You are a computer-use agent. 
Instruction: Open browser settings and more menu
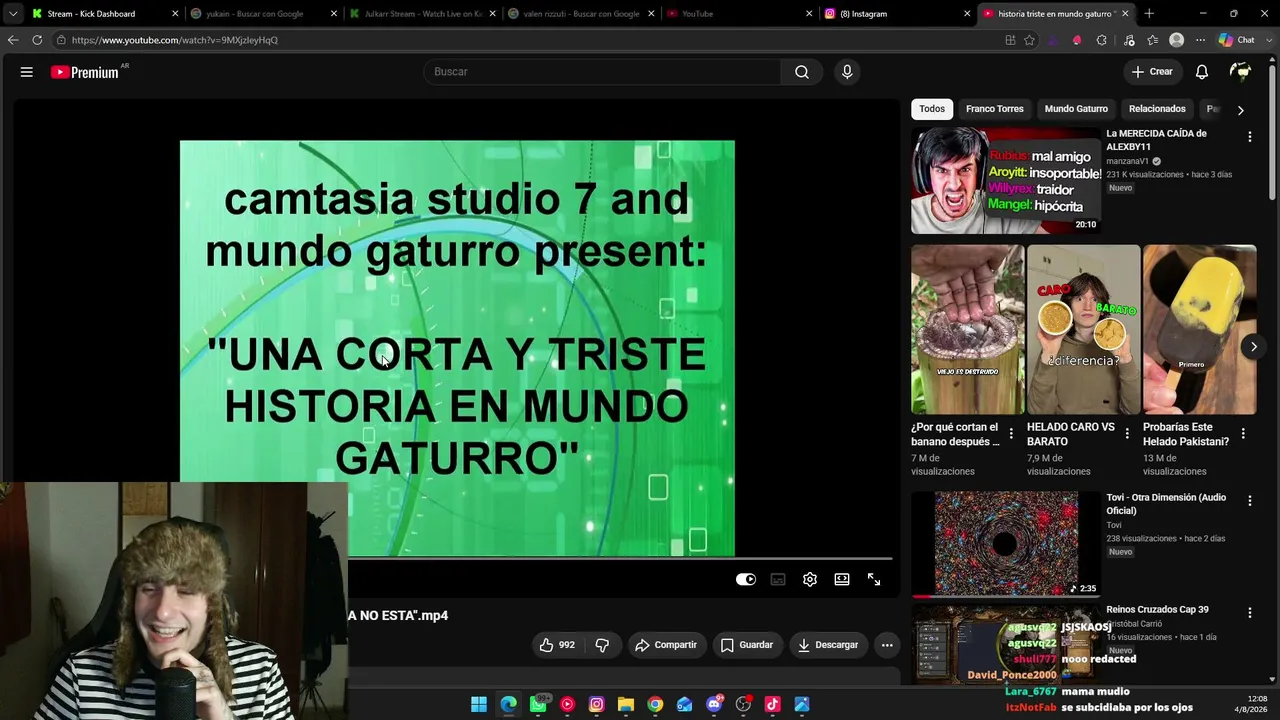tap(1200, 40)
